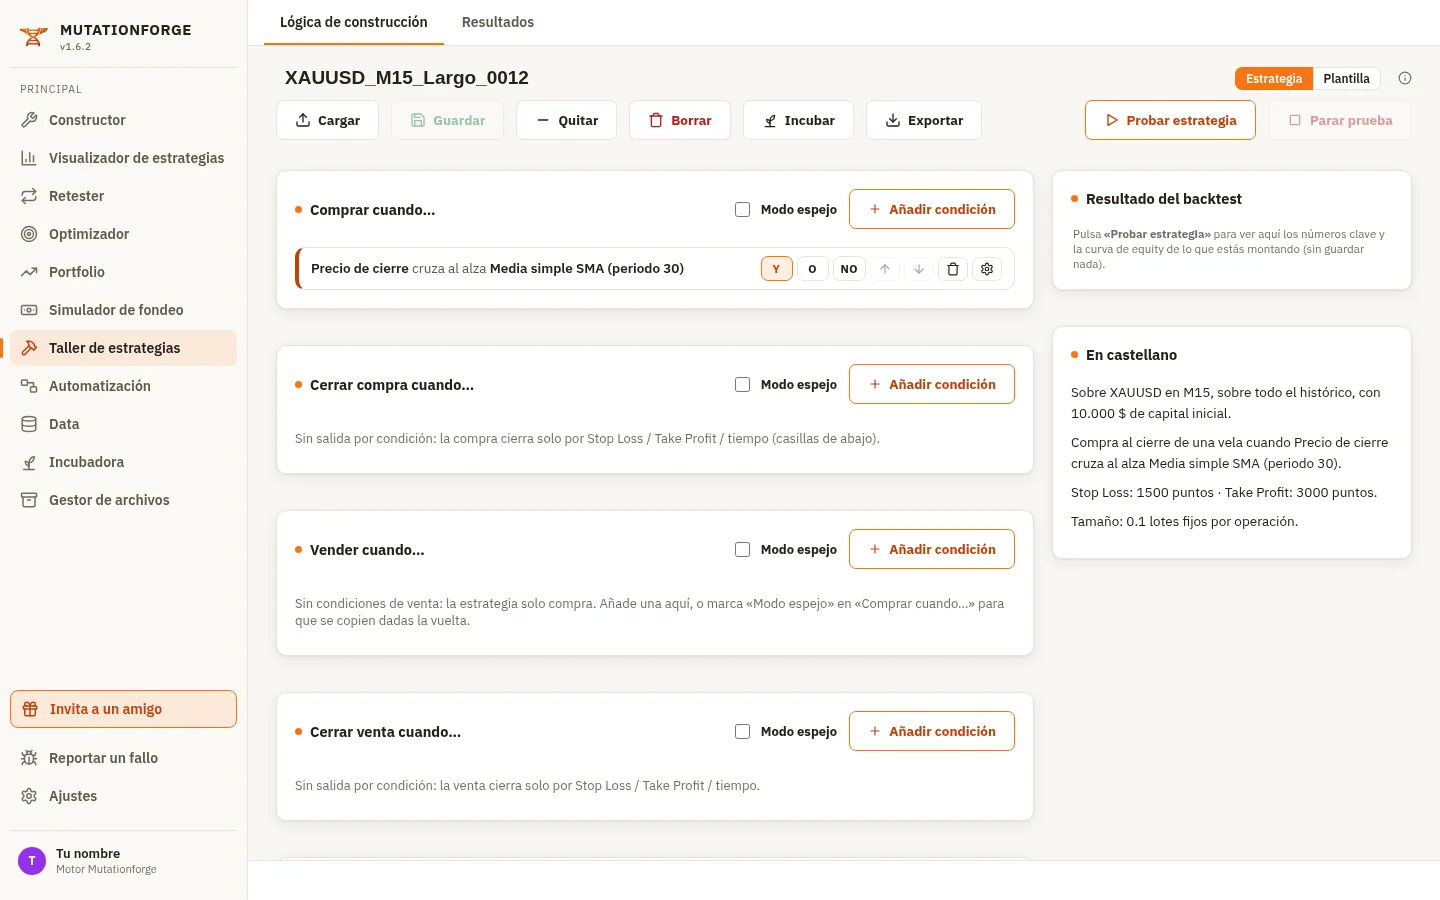1440x900 pixels.
Task: Open Ajustes settings
Action: pyautogui.click(x=123, y=796)
